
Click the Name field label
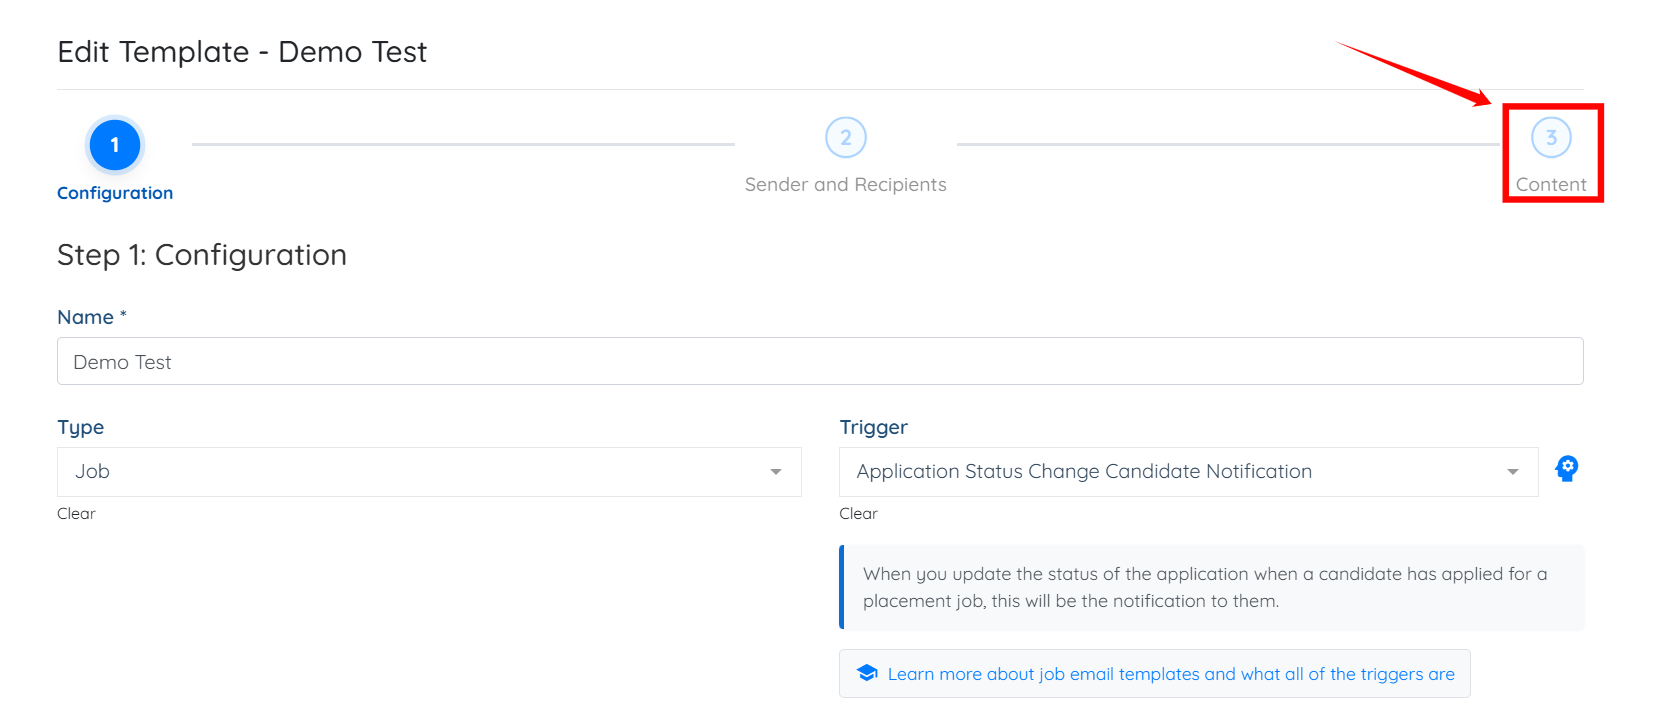point(86,317)
